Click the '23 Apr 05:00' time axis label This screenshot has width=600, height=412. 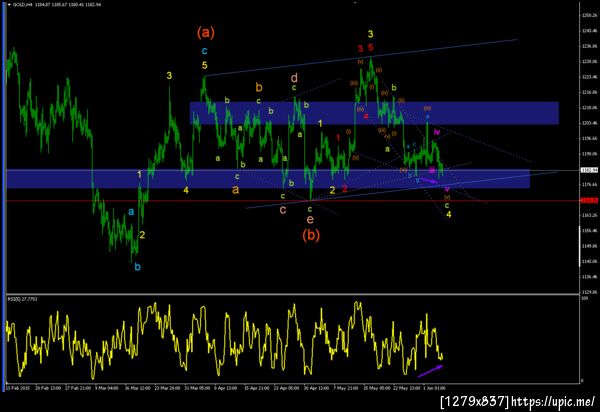tap(286, 388)
